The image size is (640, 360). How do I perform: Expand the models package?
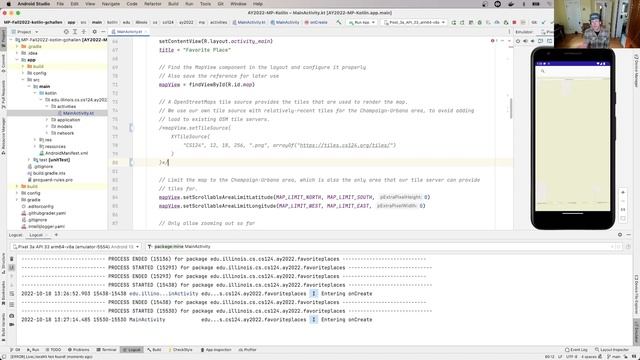(47, 127)
